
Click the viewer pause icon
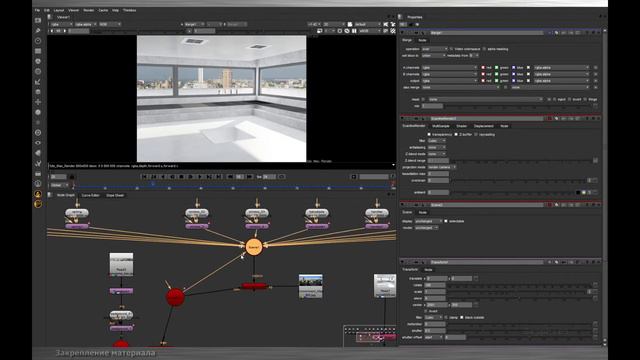point(354,31)
